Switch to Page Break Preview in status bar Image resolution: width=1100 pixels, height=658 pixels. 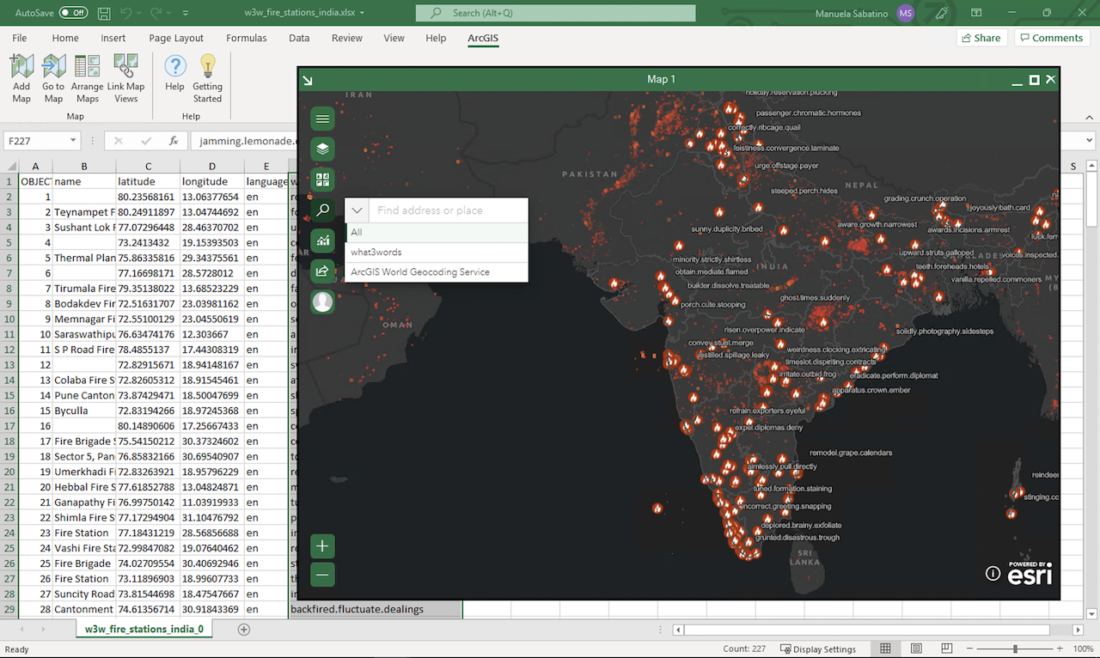(946, 649)
